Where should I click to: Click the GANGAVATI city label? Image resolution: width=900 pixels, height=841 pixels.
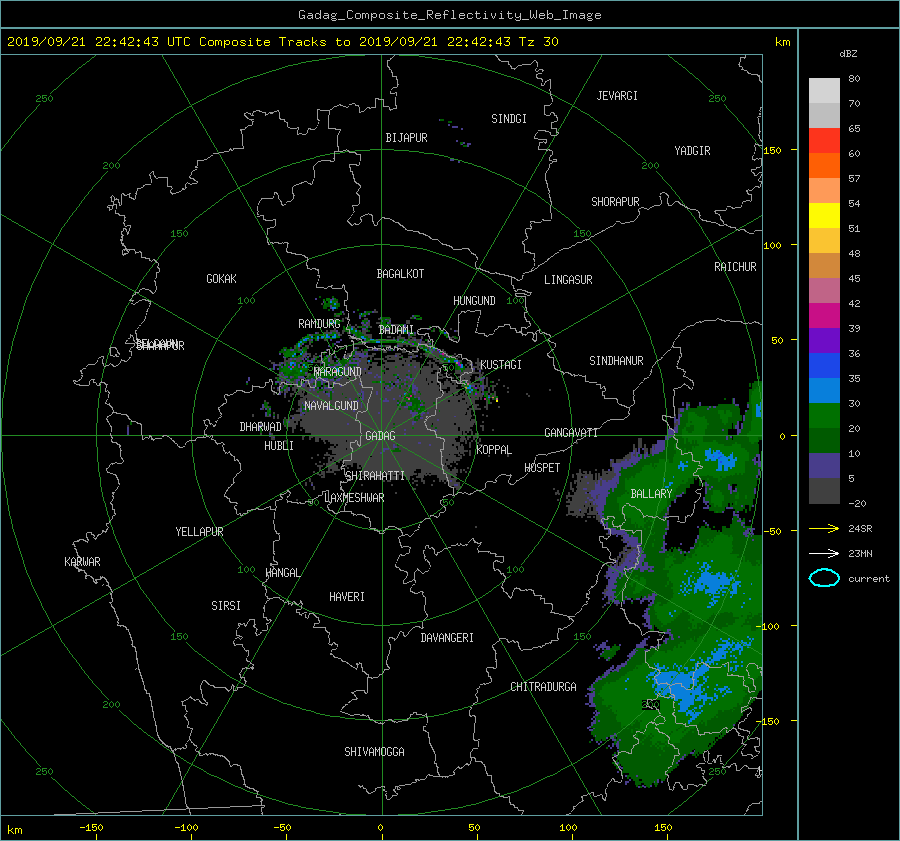click(571, 433)
